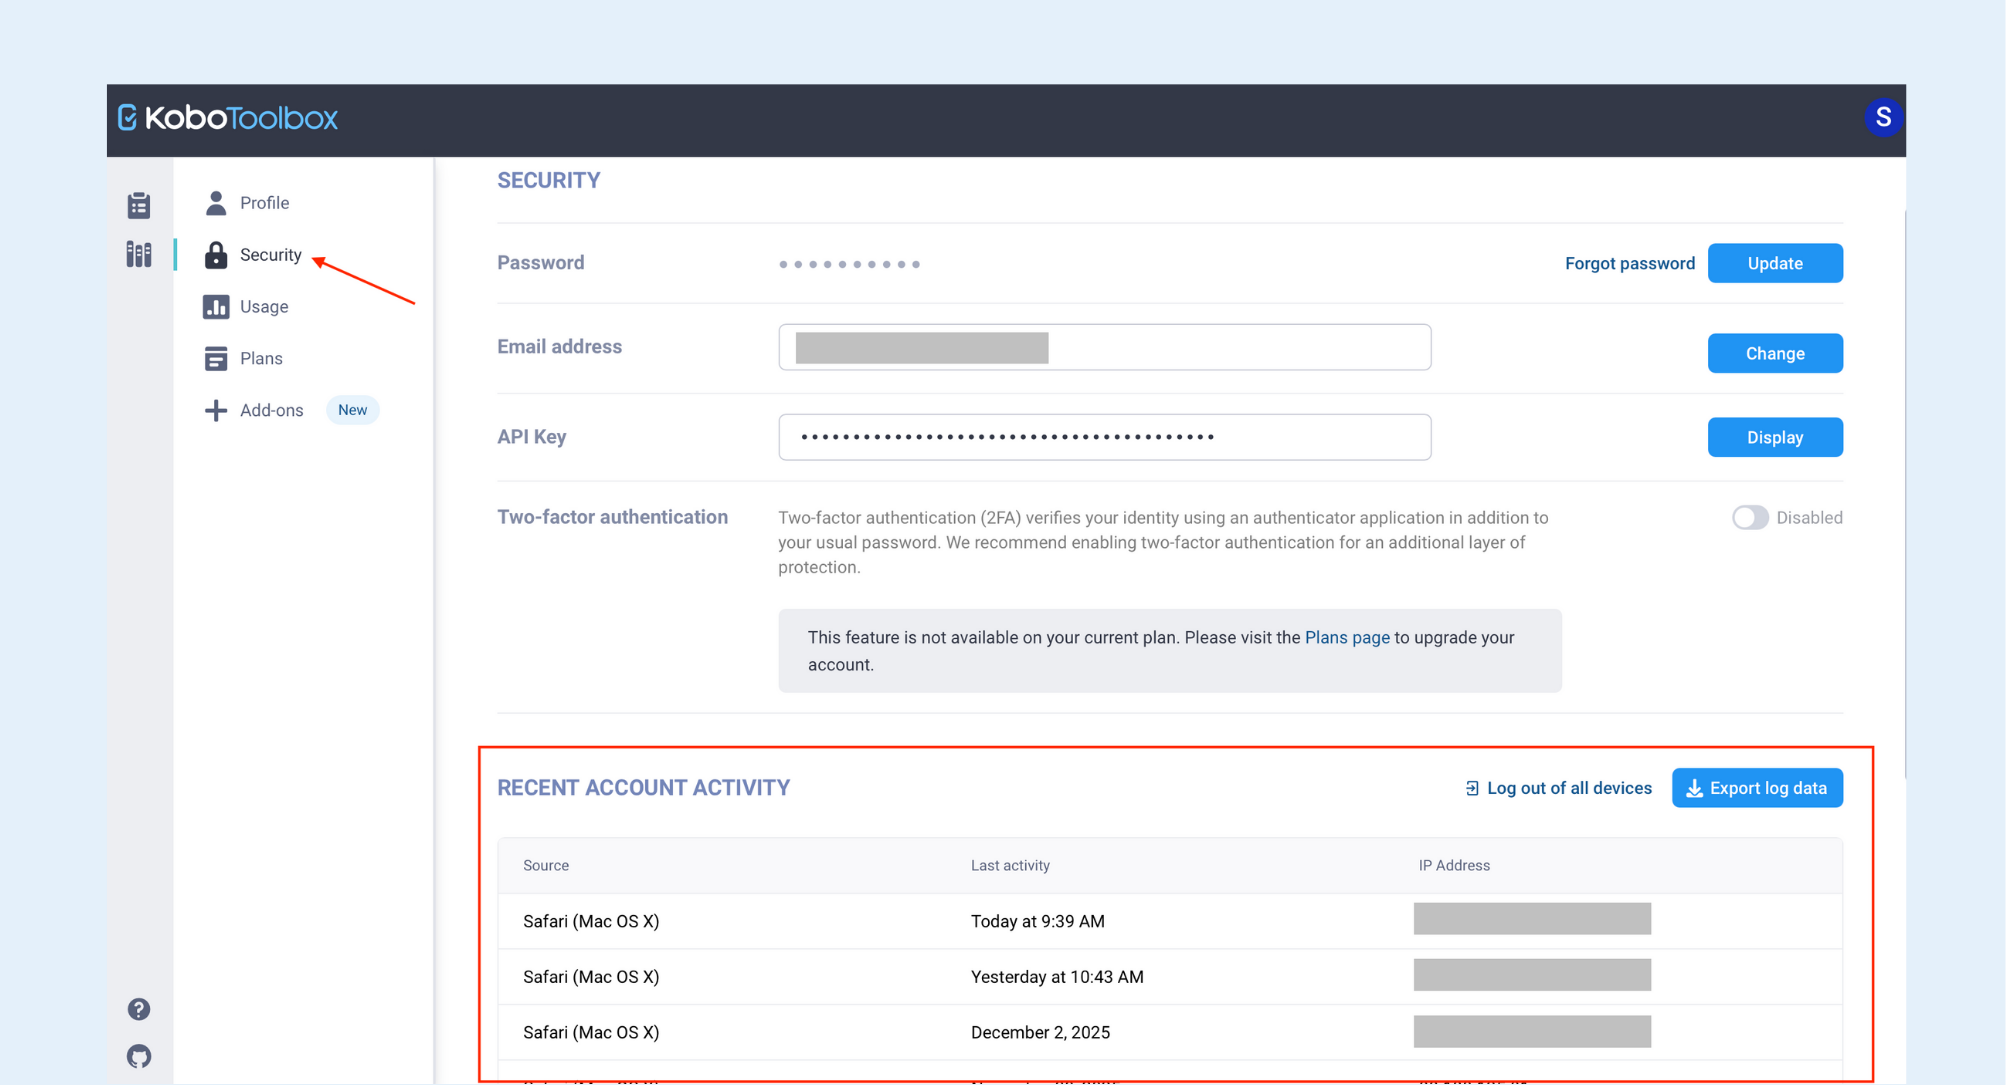Open the Profile settings page
Viewport: 2006px width, 1085px height.
click(x=265, y=203)
